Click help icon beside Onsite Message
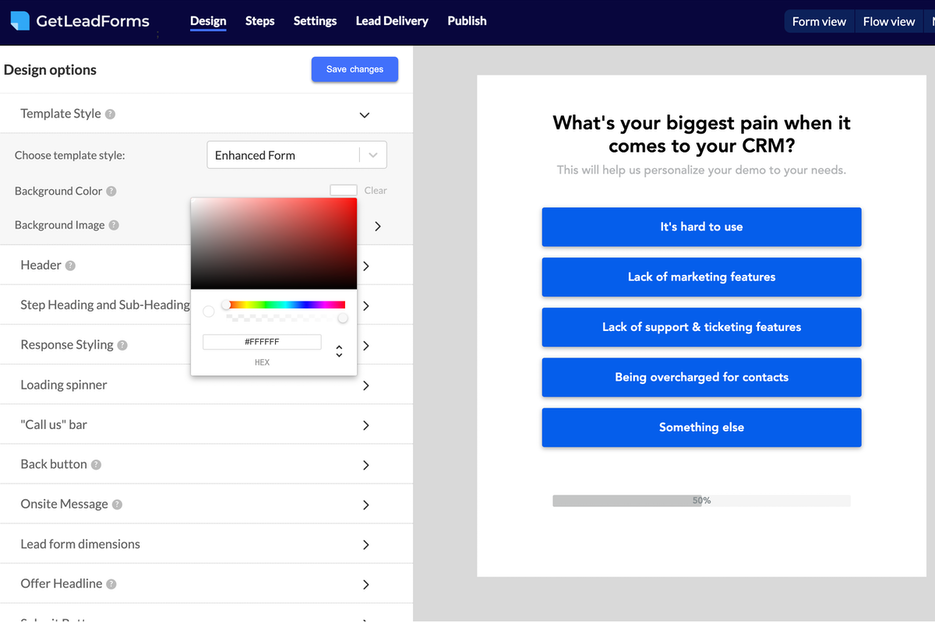This screenshot has height=623, width=935. click(117, 505)
